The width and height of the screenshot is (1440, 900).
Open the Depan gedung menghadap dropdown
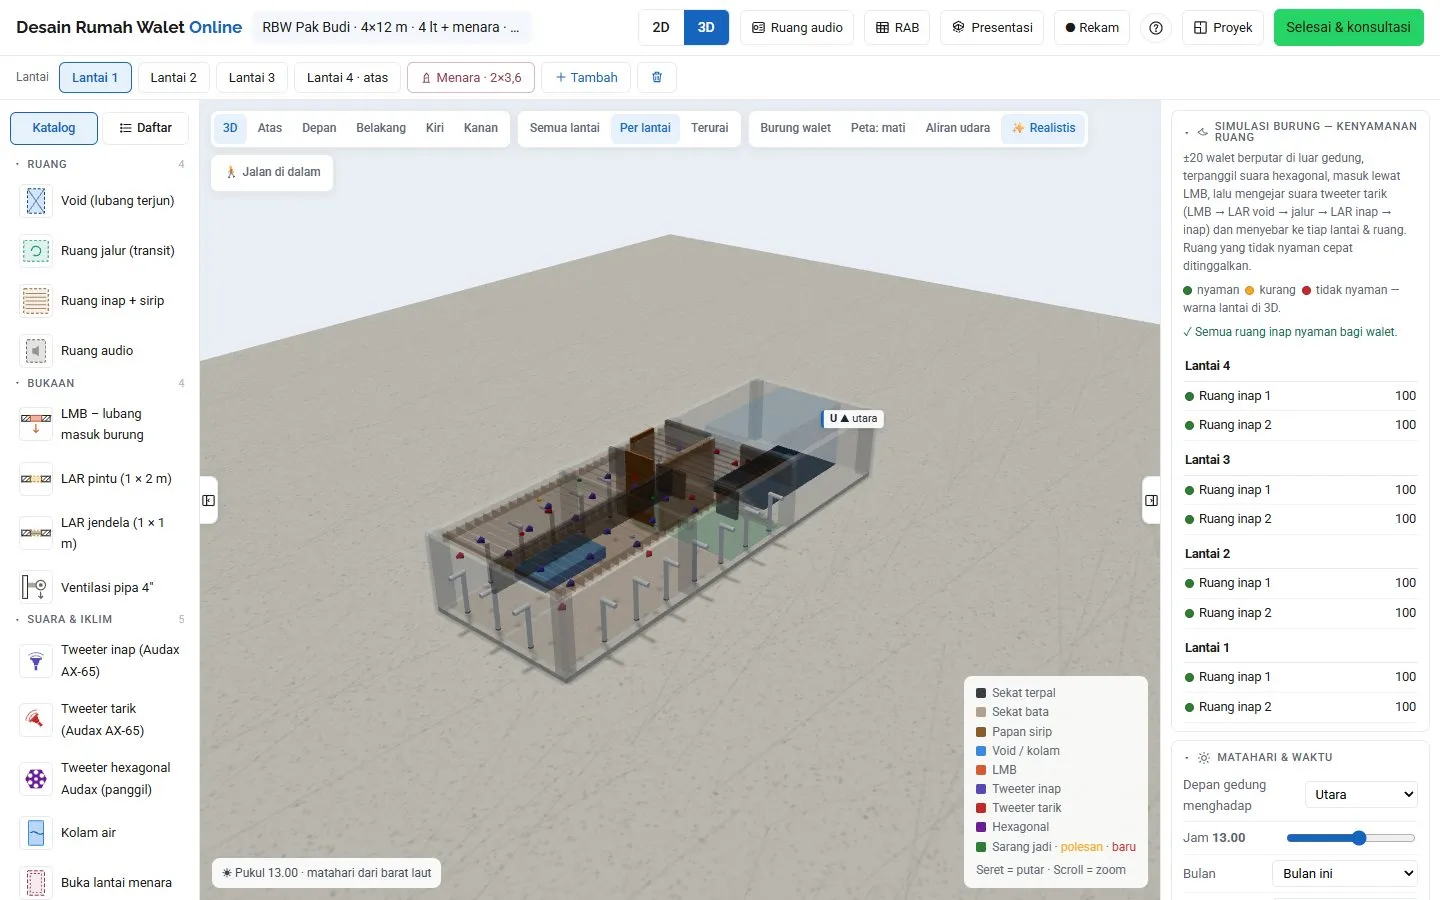pos(1361,795)
